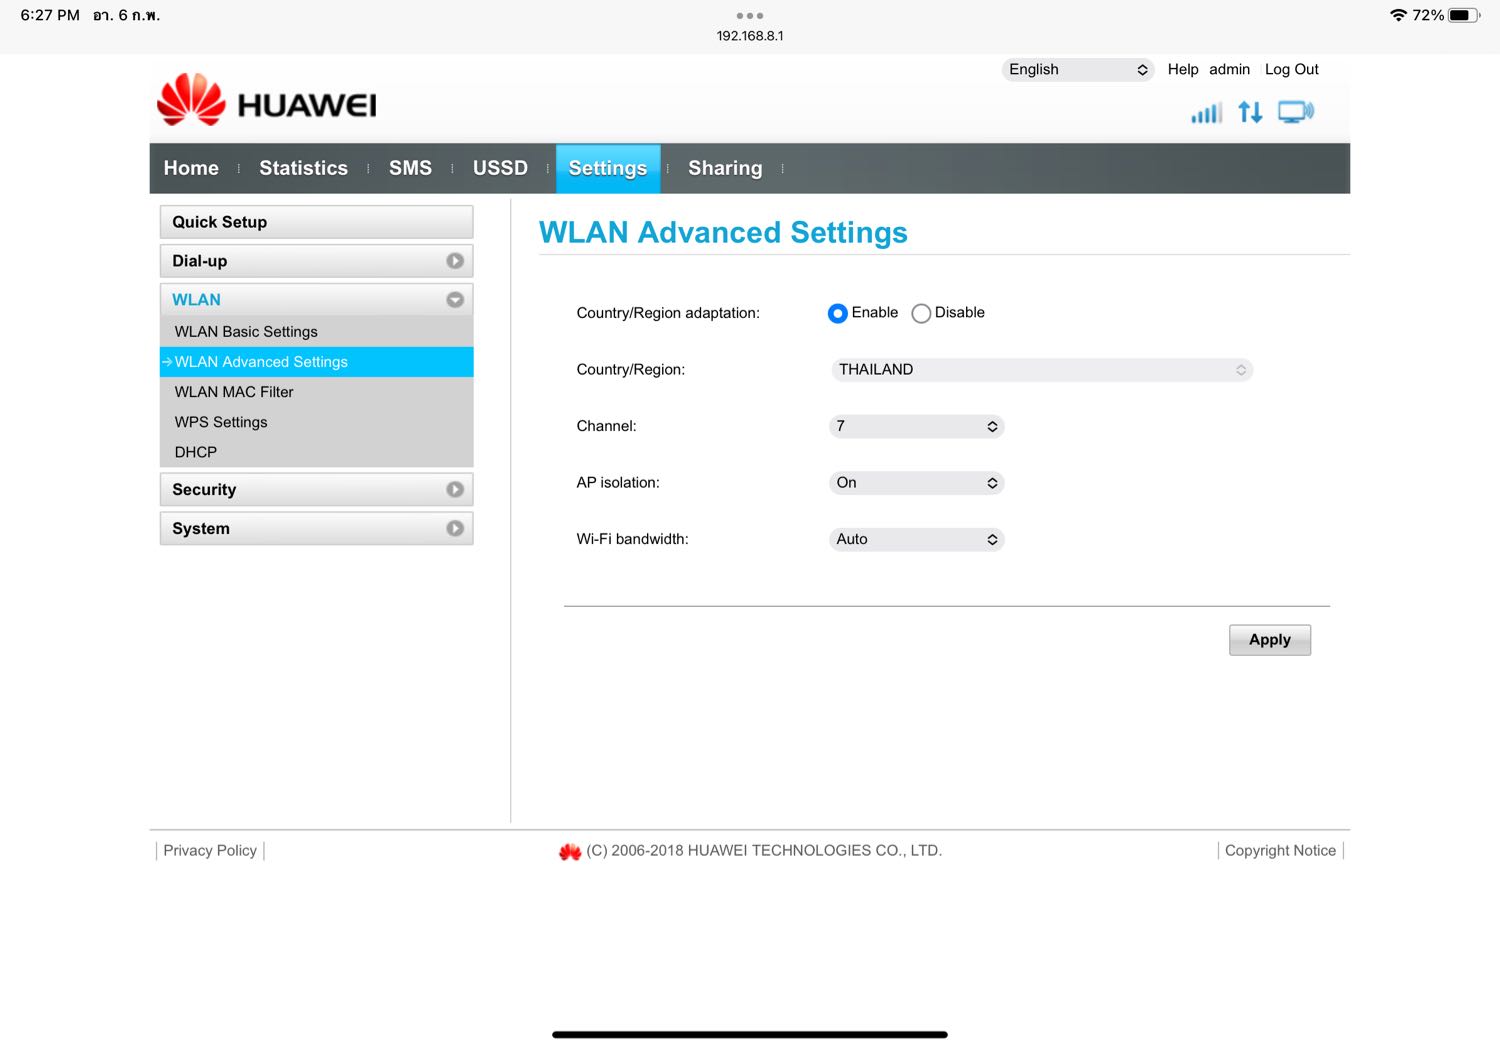This screenshot has height=1048, width=1500.
Task: Expand the Dial-up sidebar section
Action: pos(316,261)
